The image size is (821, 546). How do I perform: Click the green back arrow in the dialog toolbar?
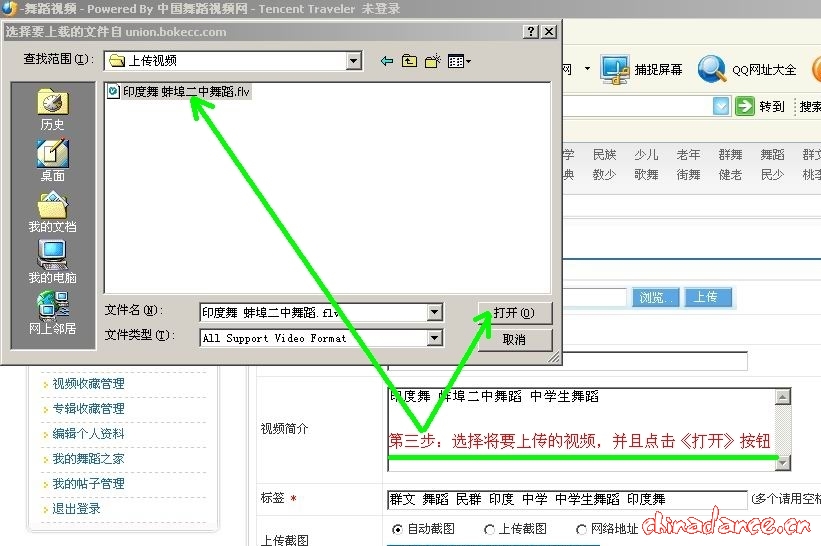386,61
